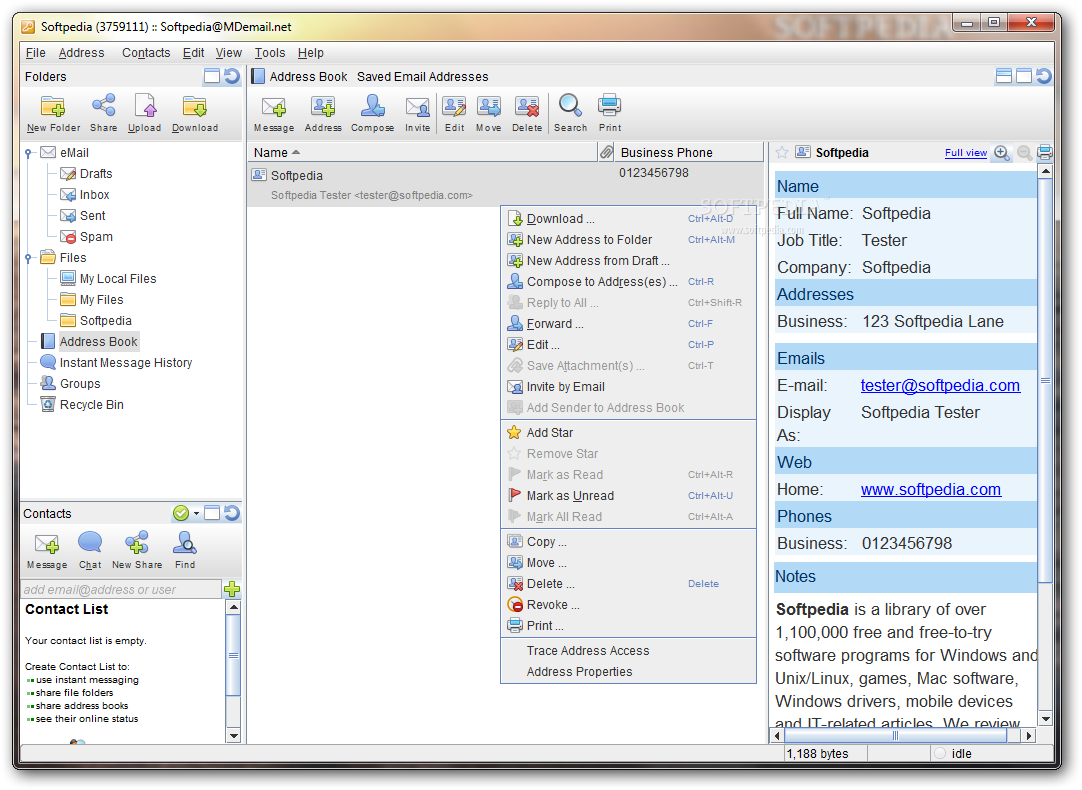The width and height of the screenshot is (1082, 790).
Task: Click the Full view link
Action: [x=965, y=152]
